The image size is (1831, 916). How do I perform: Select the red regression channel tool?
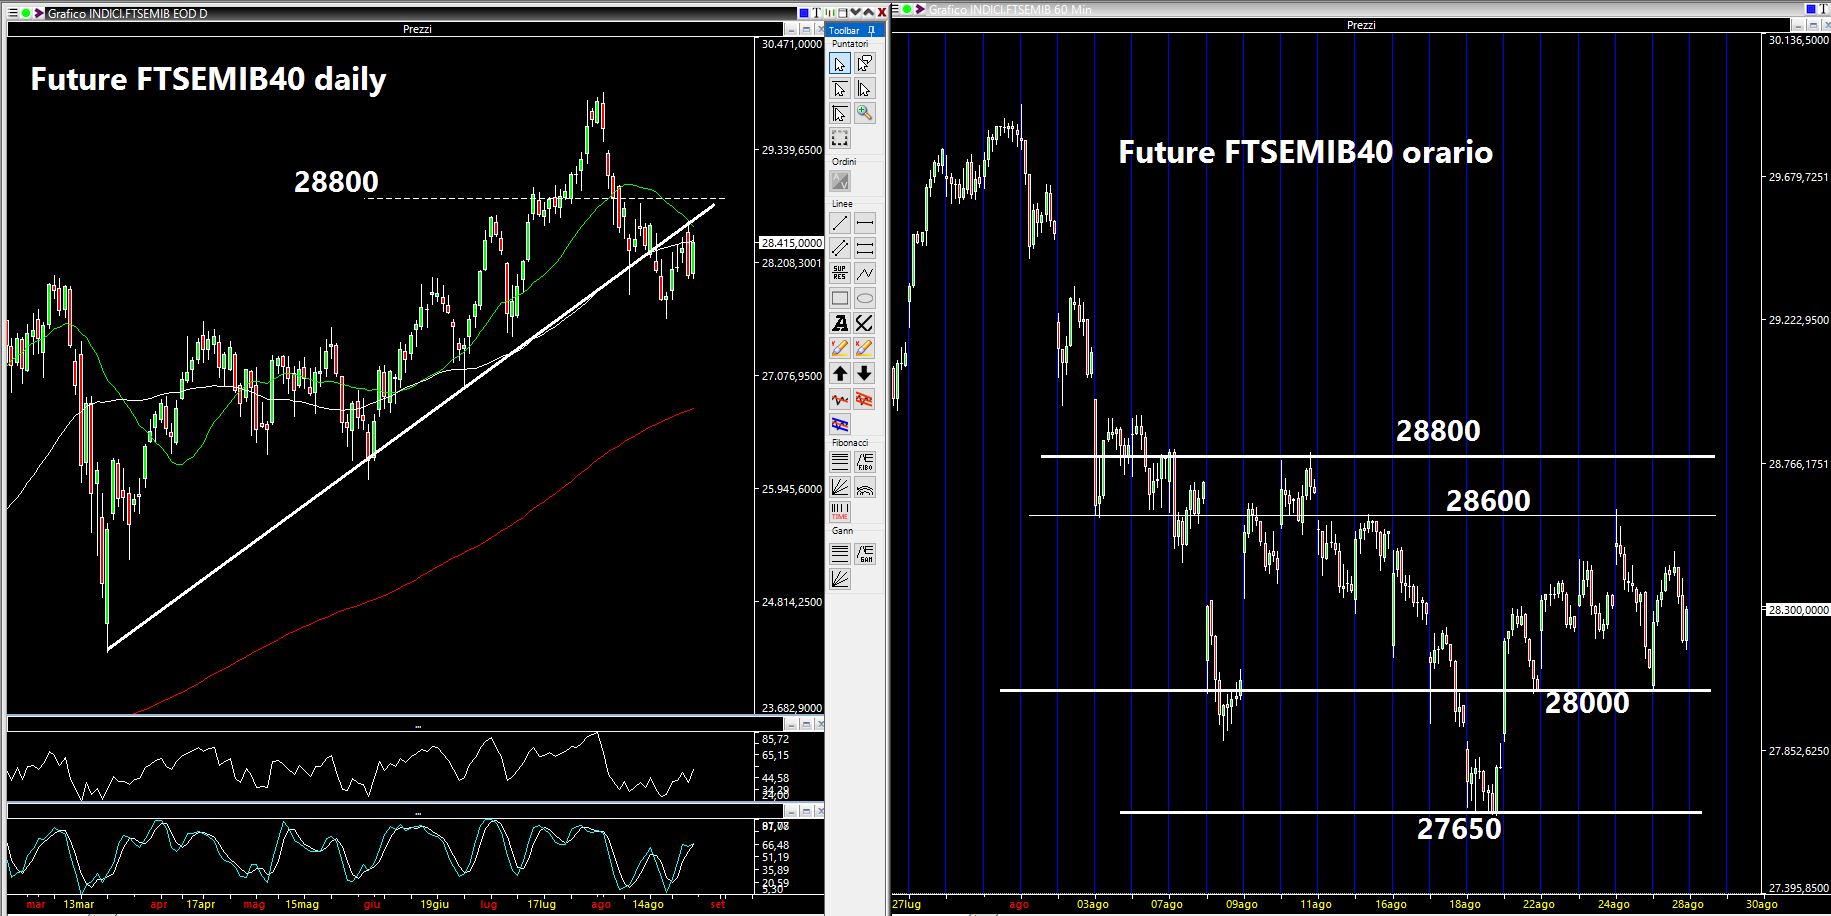coord(864,399)
